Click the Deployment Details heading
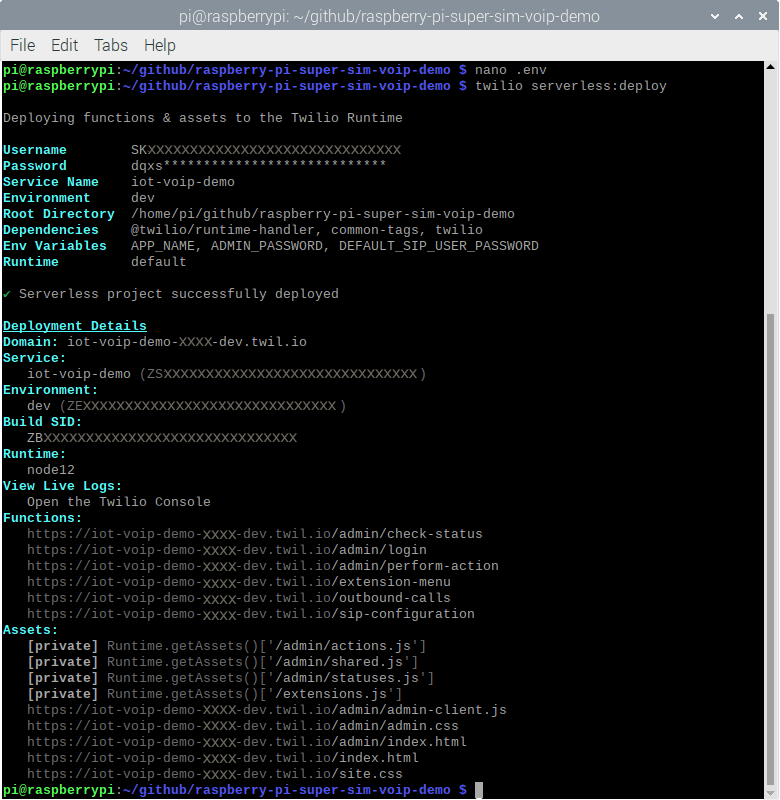The image size is (780, 800). tap(74, 326)
